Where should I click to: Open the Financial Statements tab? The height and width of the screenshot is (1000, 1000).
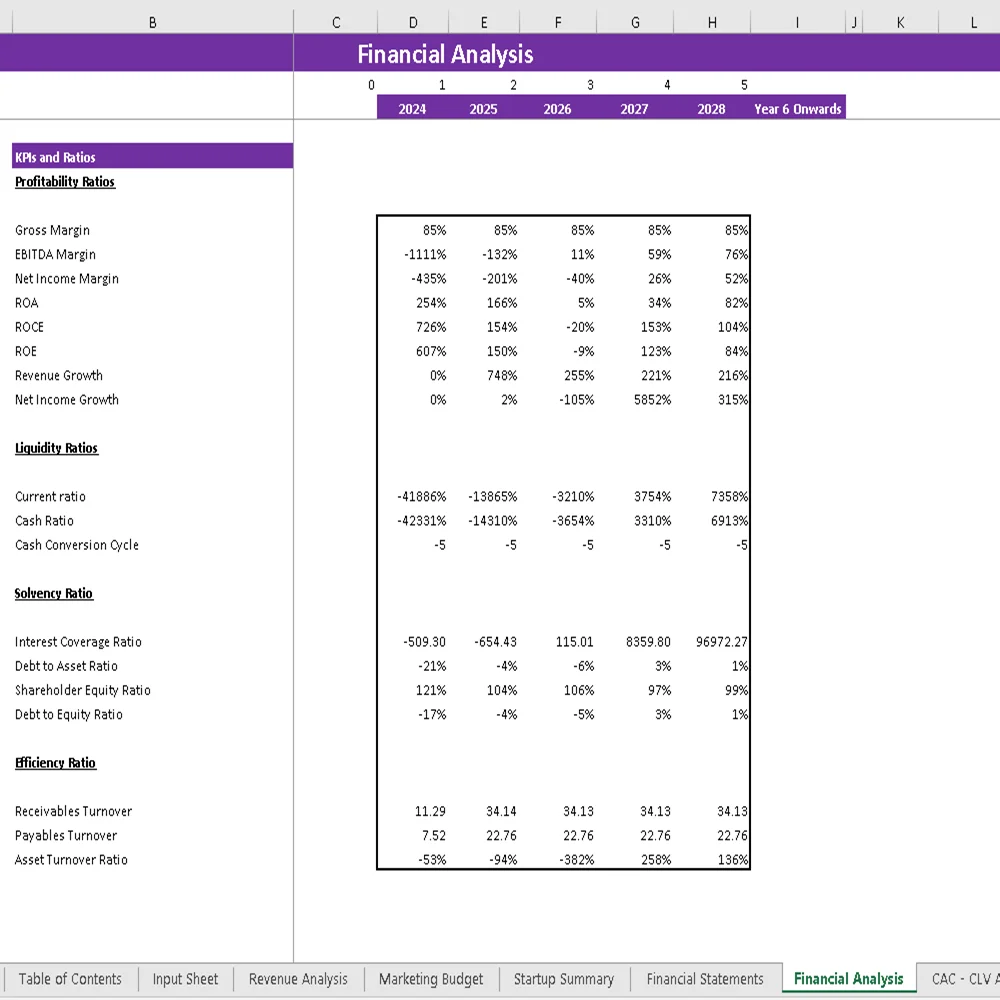coord(706,979)
